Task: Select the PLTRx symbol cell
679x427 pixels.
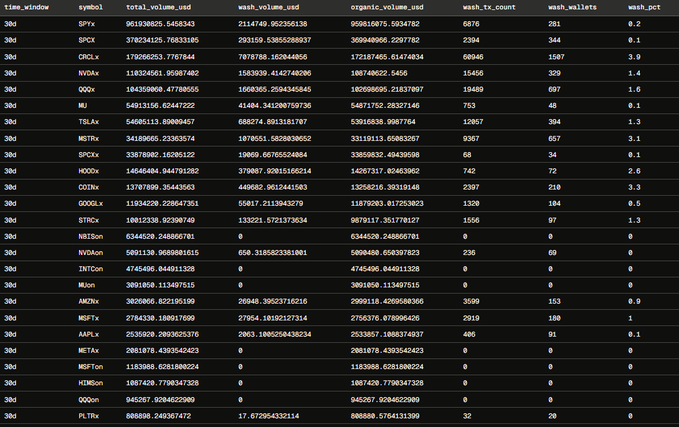Action: click(89, 416)
